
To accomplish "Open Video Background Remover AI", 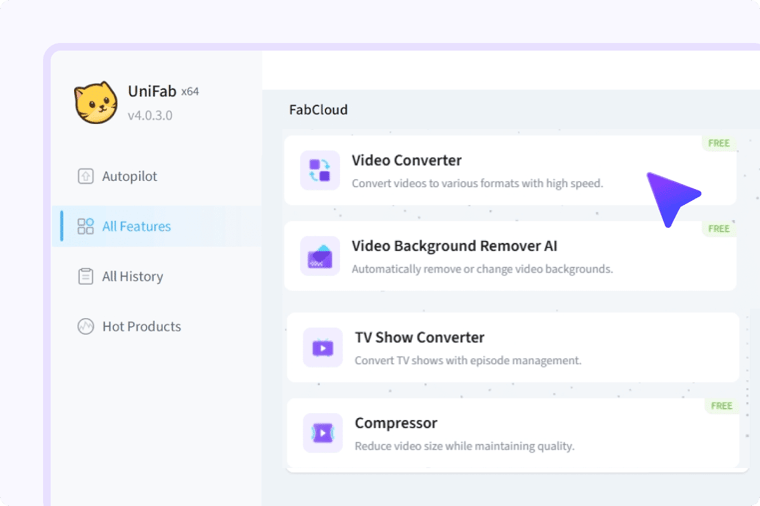I will 510,256.
